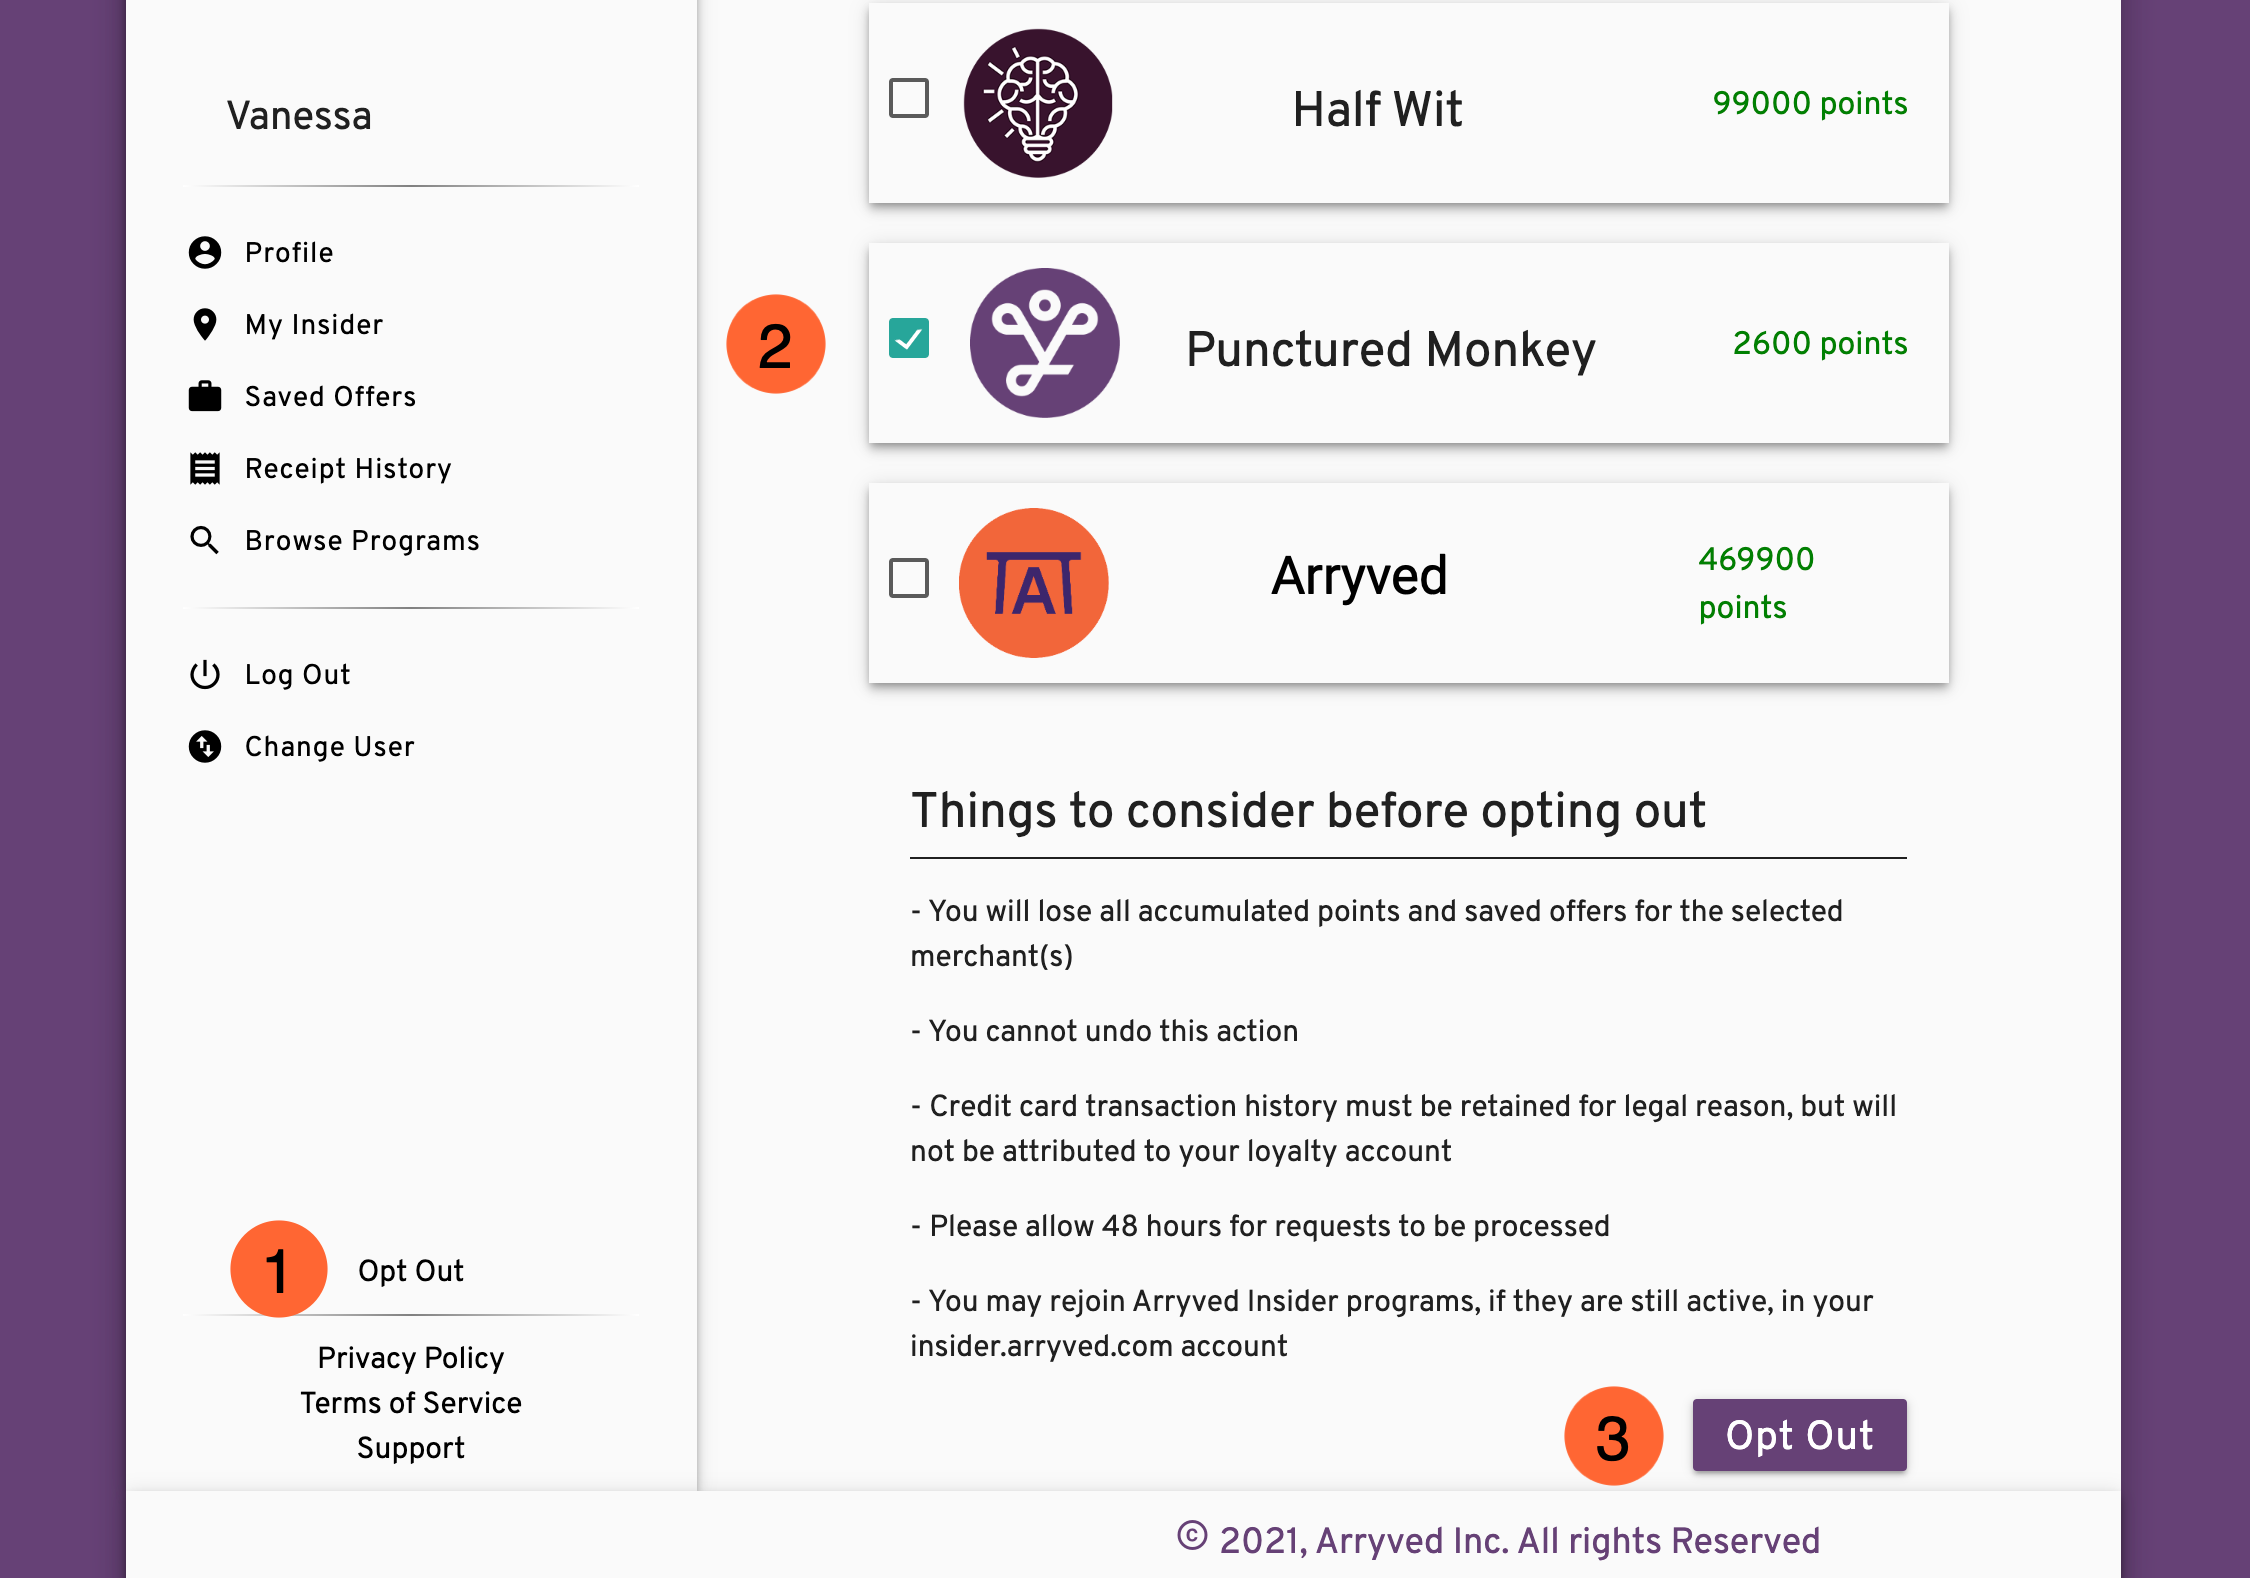The image size is (2250, 1578).
Task: Open the Terms of Service link
Action: 411,1403
